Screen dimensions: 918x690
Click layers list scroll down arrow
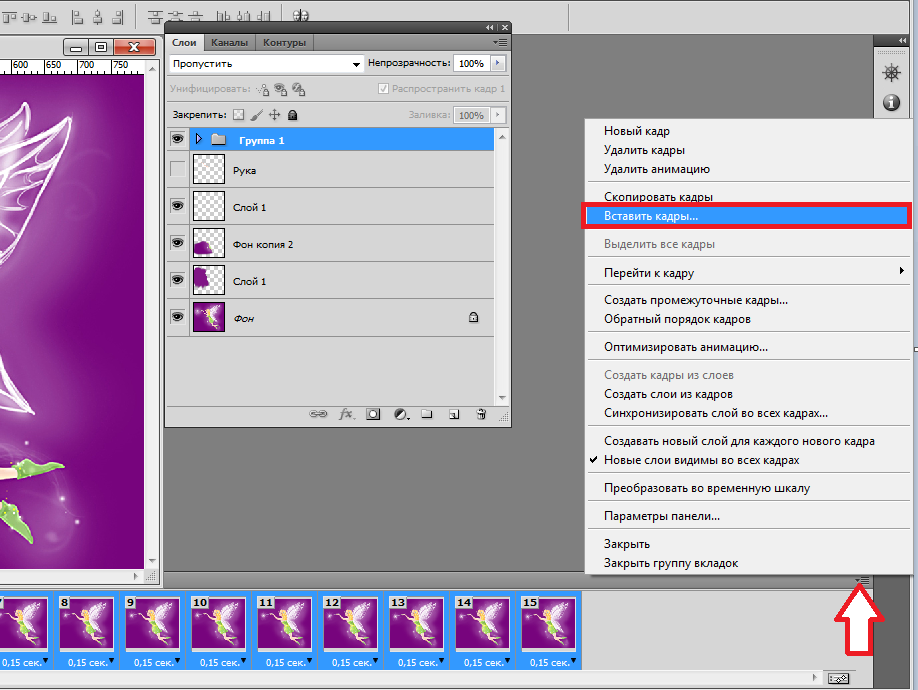(x=502, y=398)
